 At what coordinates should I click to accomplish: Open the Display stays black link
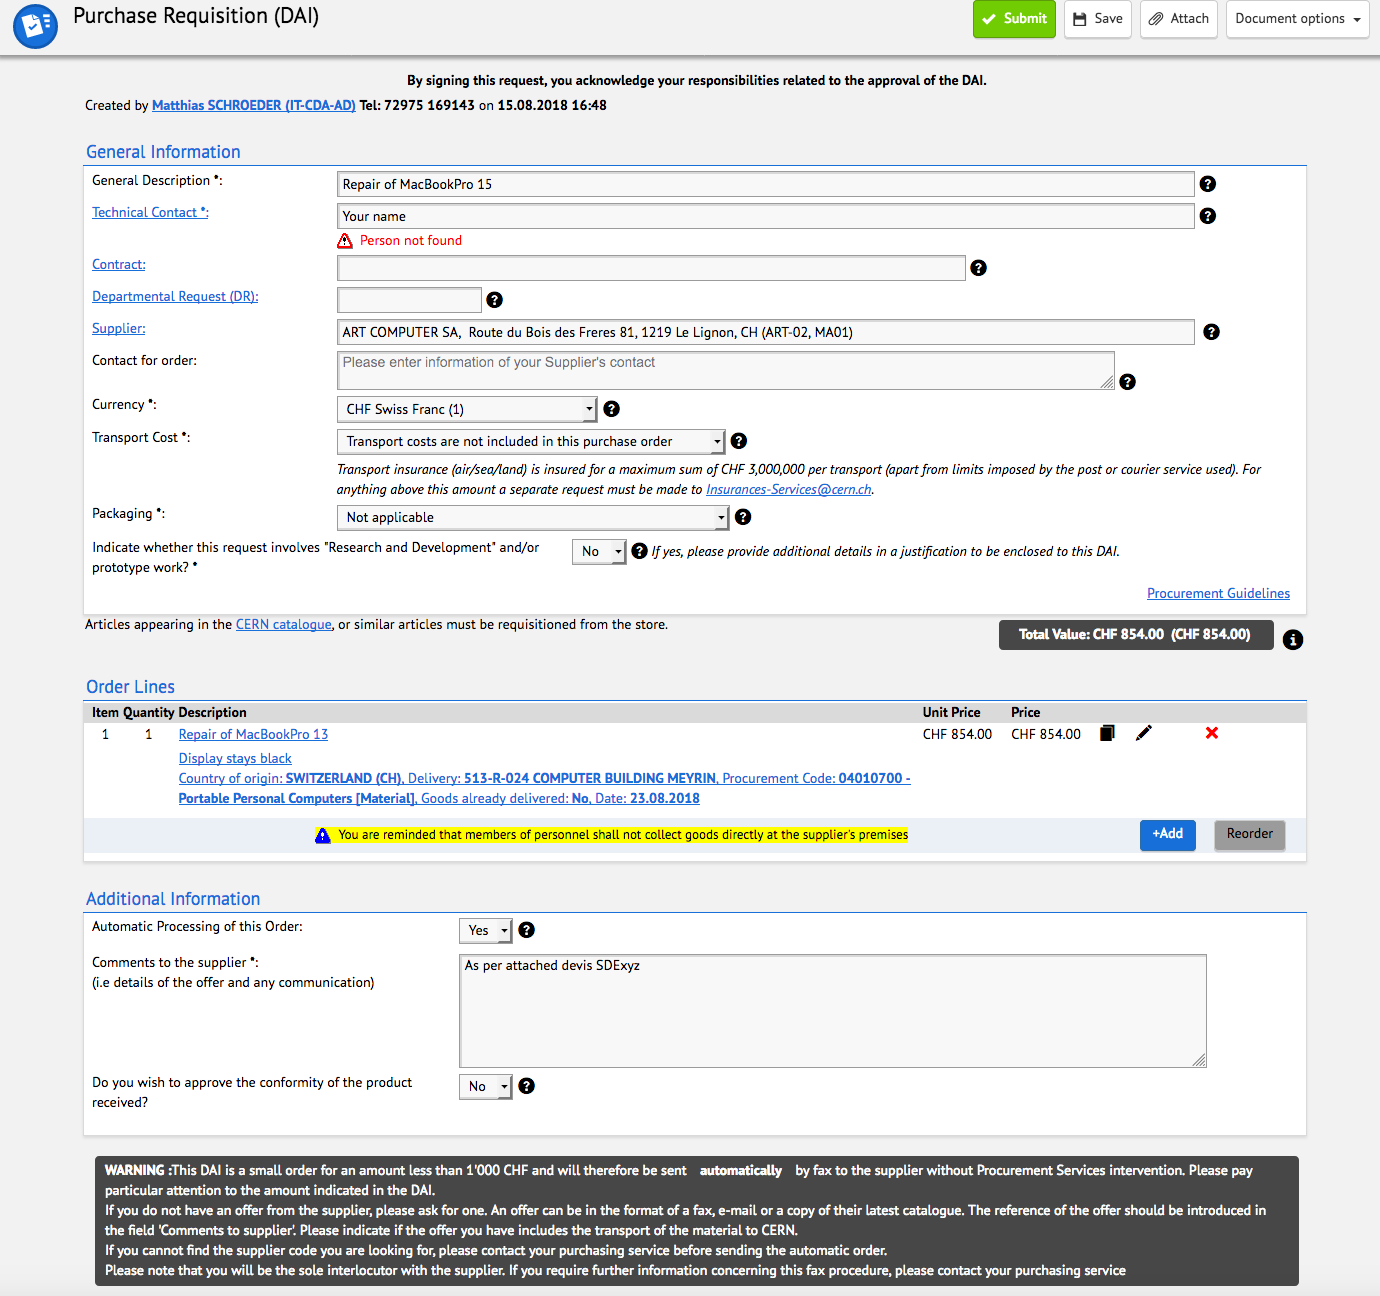235,758
